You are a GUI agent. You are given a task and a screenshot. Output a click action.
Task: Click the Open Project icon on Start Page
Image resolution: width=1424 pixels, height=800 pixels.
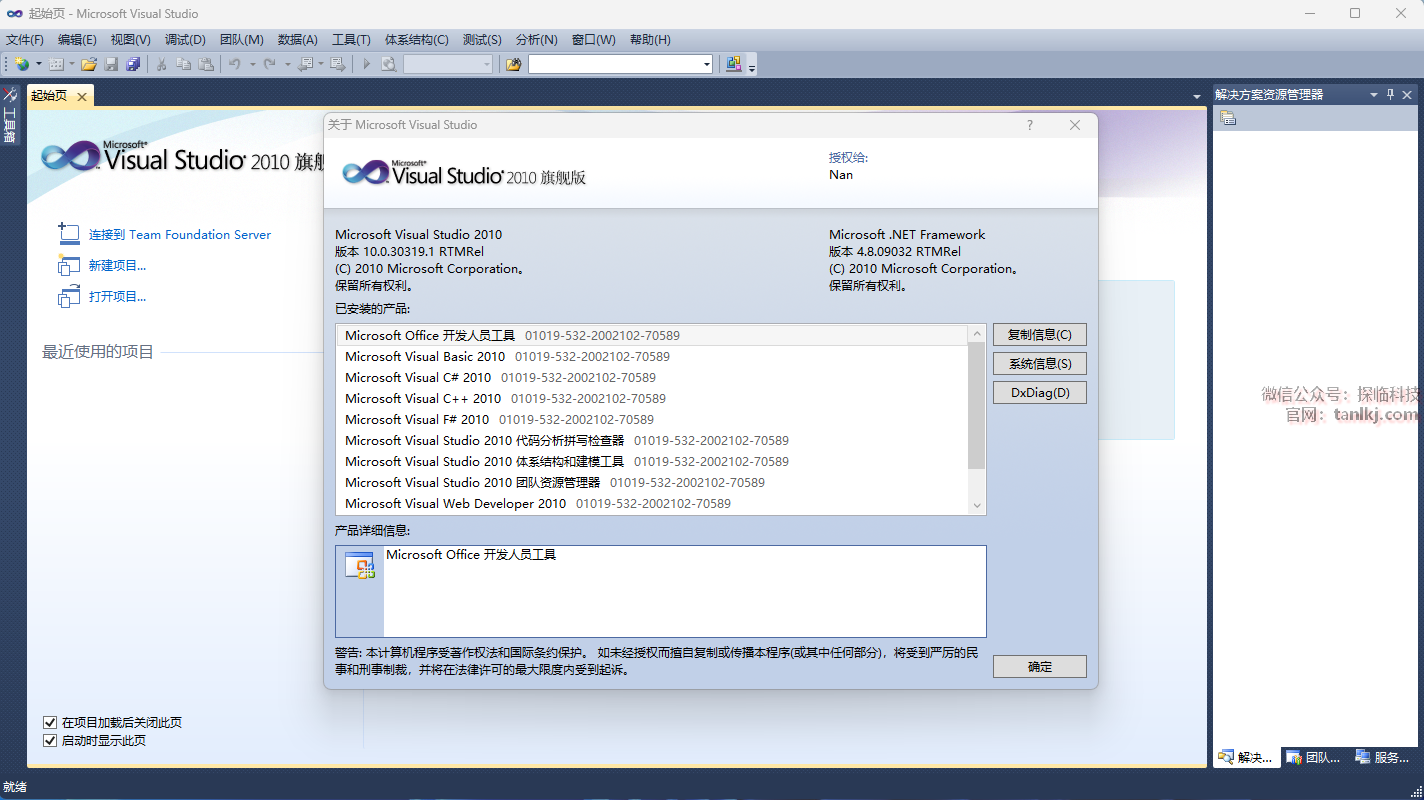69,296
